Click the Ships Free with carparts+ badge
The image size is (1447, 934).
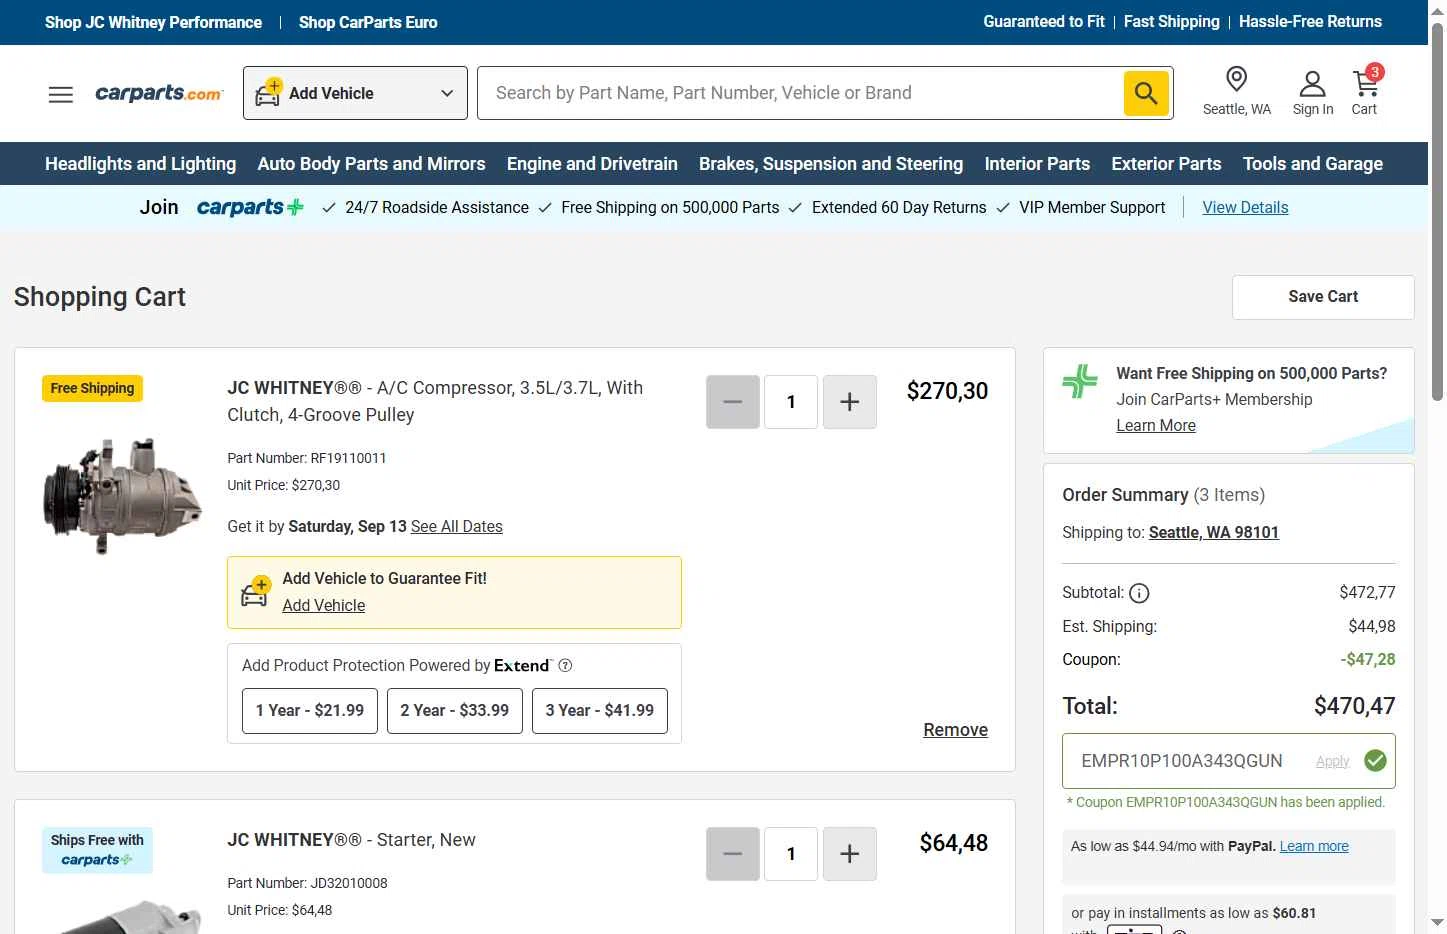point(97,850)
